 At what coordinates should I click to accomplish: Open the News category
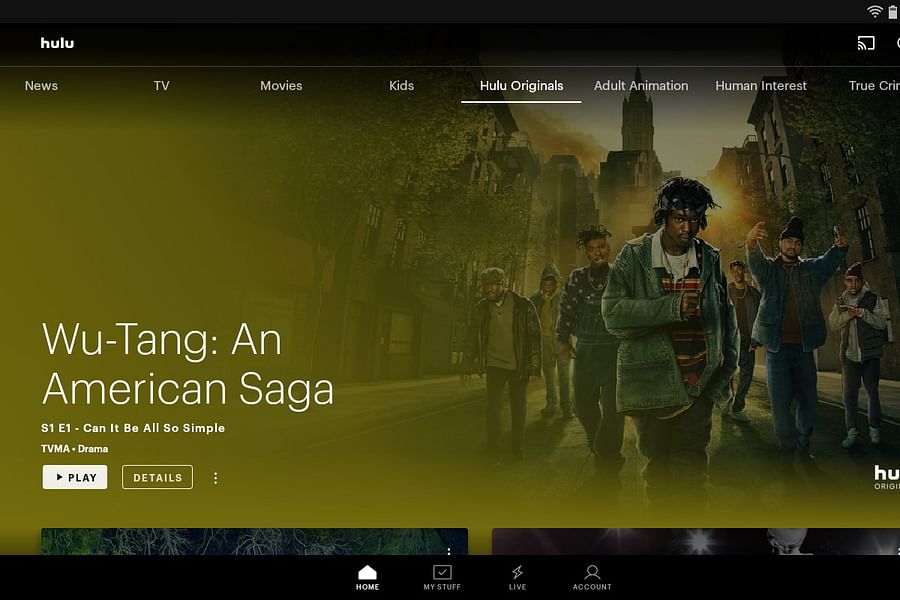click(x=41, y=86)
